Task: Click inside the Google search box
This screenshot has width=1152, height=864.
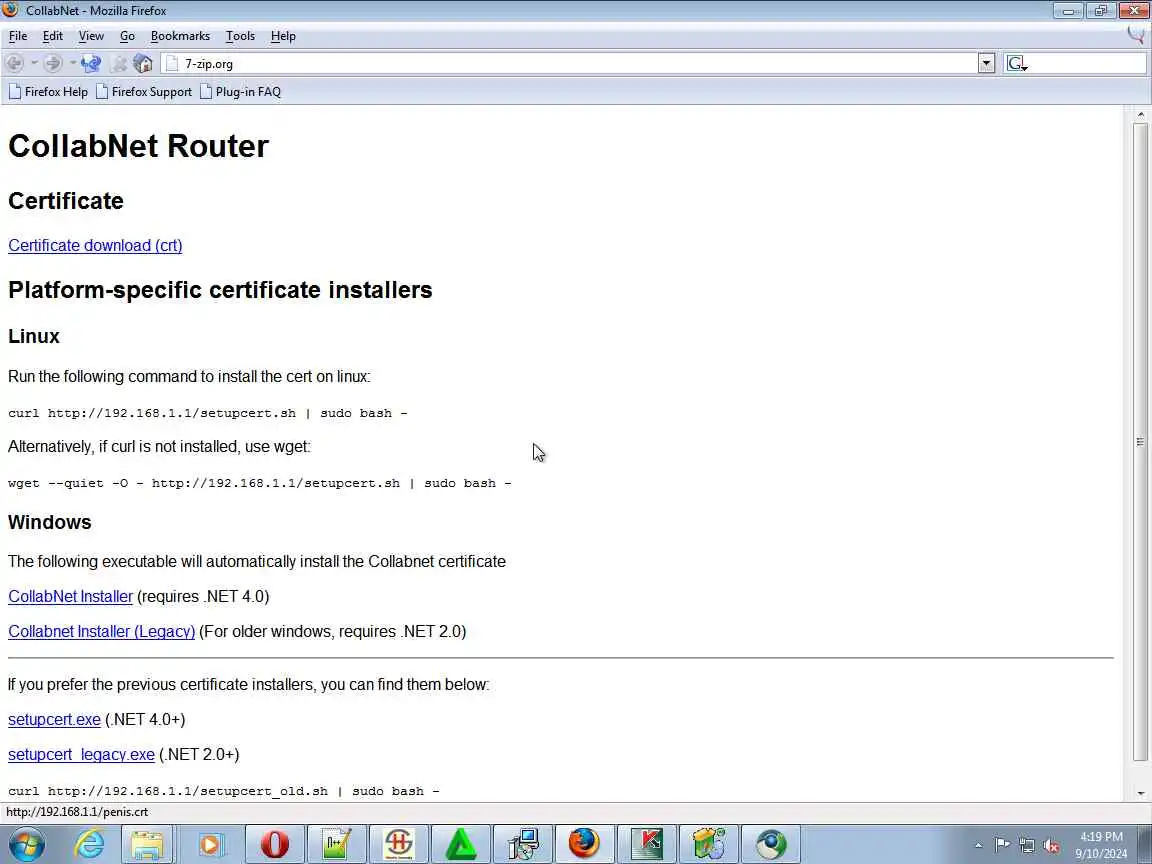Action: click(1086, 63)
